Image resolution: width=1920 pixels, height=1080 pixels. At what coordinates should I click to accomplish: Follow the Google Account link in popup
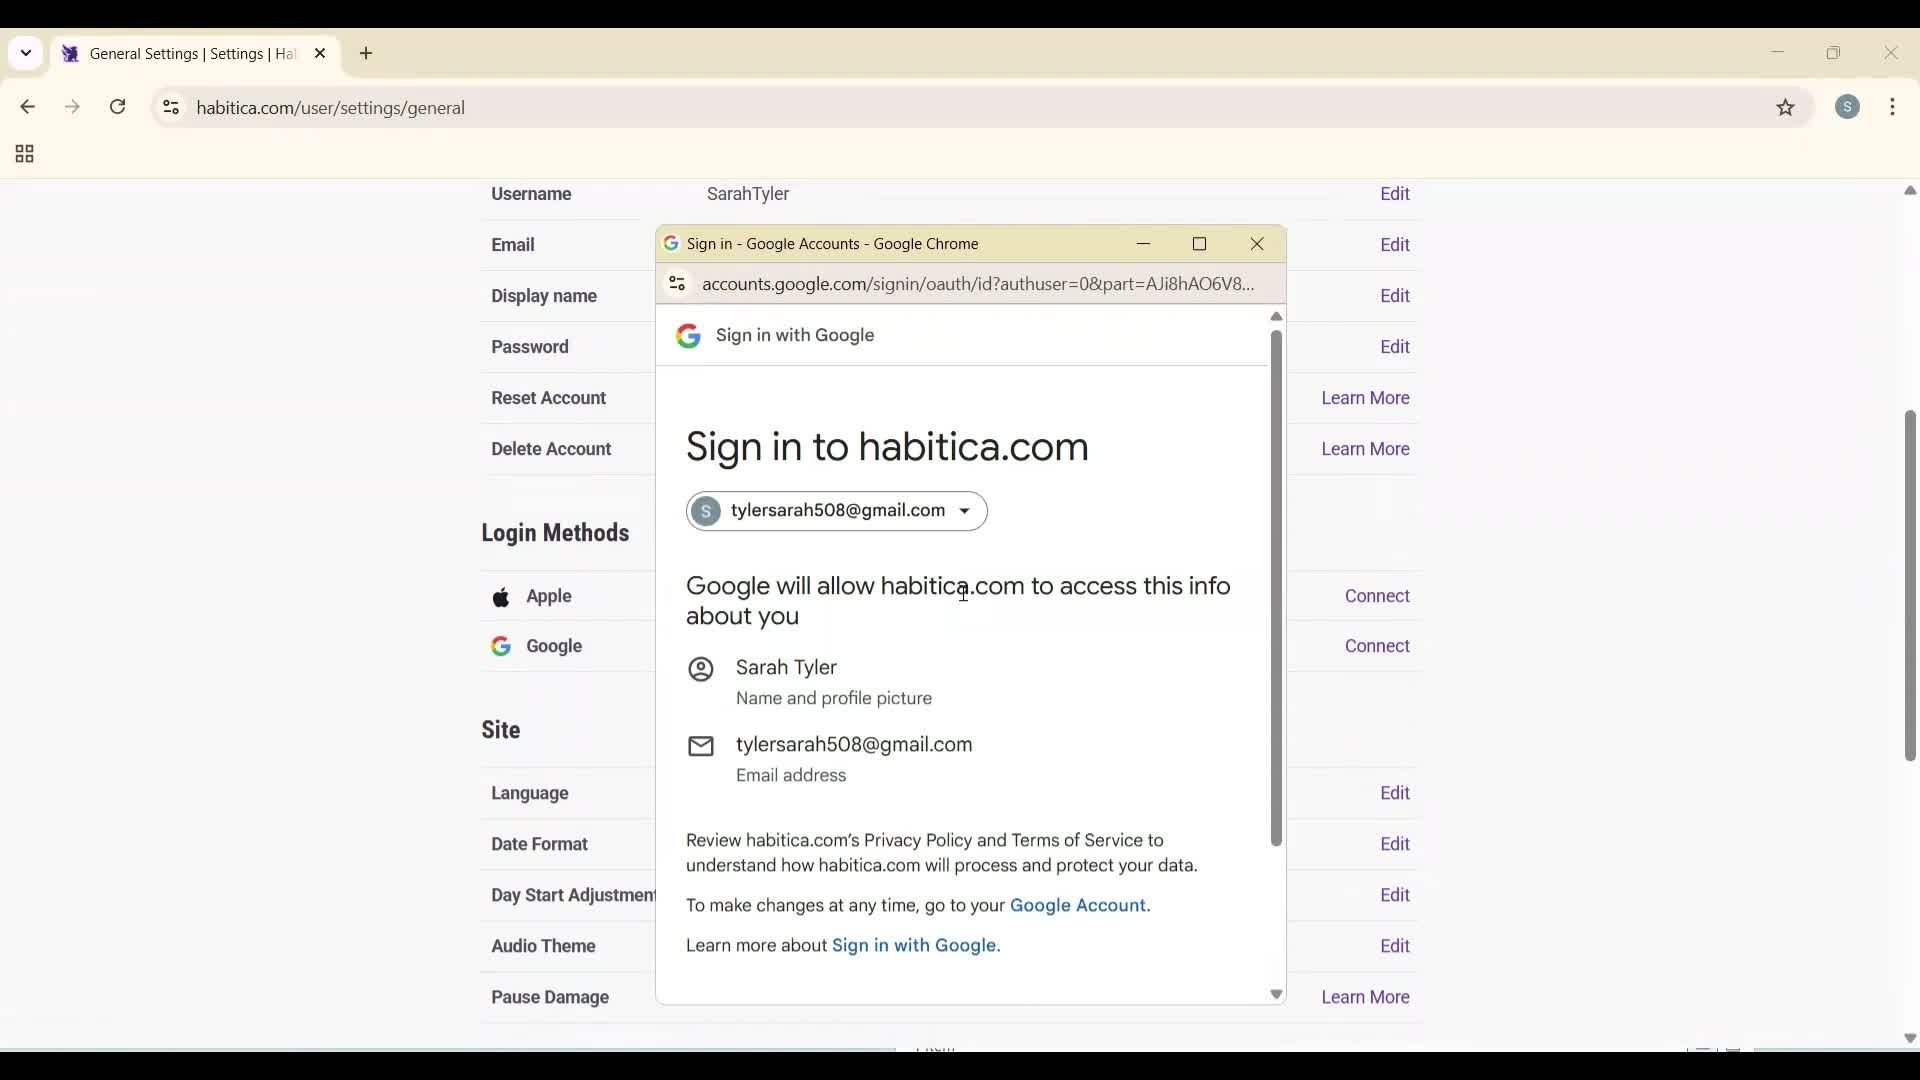tap(1079, 905)
